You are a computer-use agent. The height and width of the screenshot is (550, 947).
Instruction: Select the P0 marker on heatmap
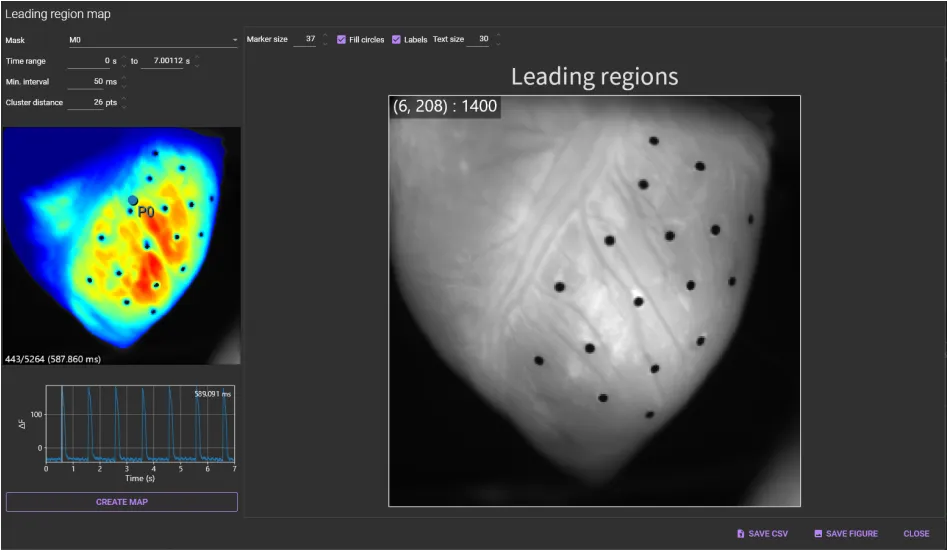coord(133,201)
